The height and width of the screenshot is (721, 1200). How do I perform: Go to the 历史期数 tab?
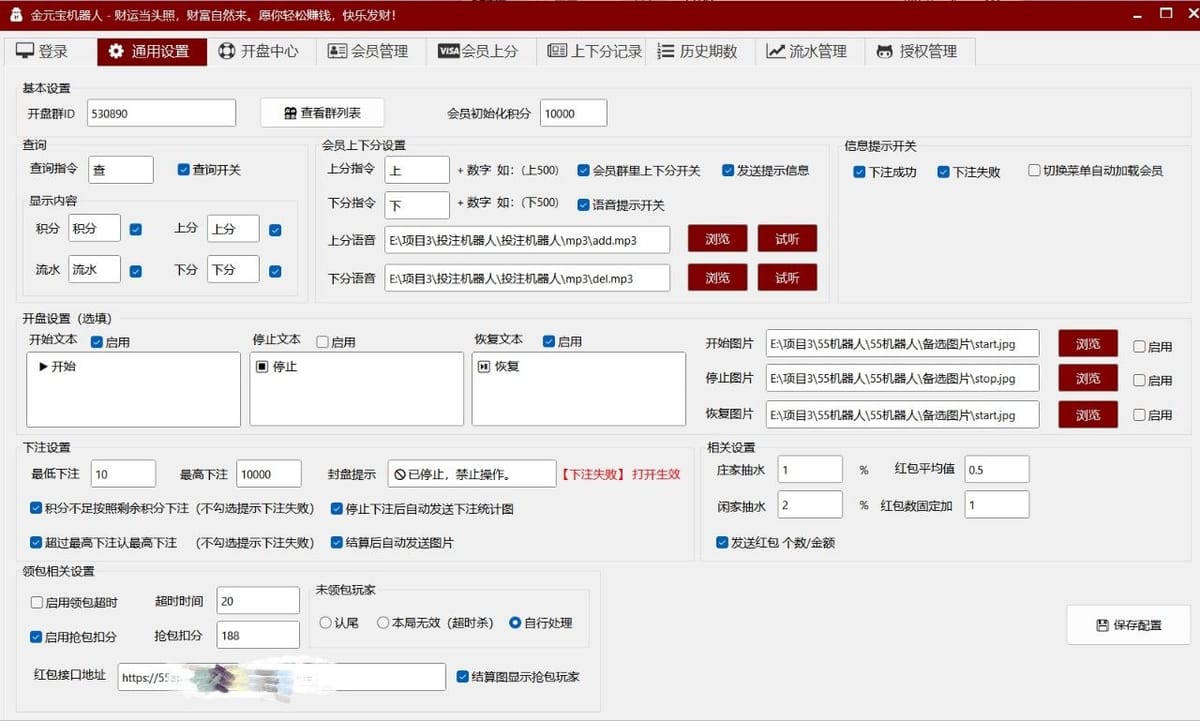(701, 51)
